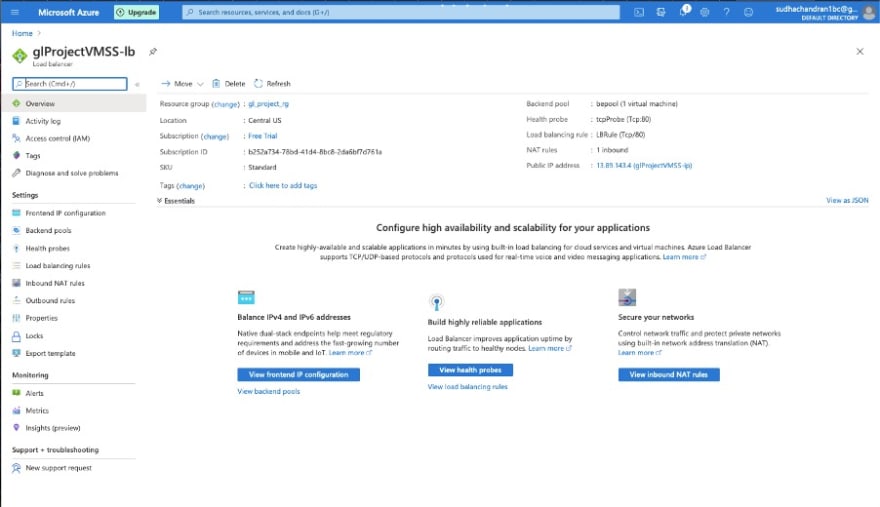Click the load balancer resource icon
The image size is (880, 507).
click(20, 56)
